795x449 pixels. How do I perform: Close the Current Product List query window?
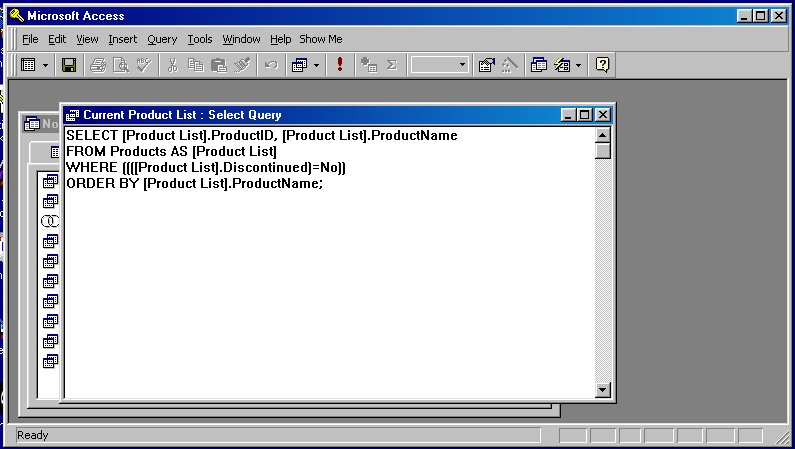[x=602, y=115]
